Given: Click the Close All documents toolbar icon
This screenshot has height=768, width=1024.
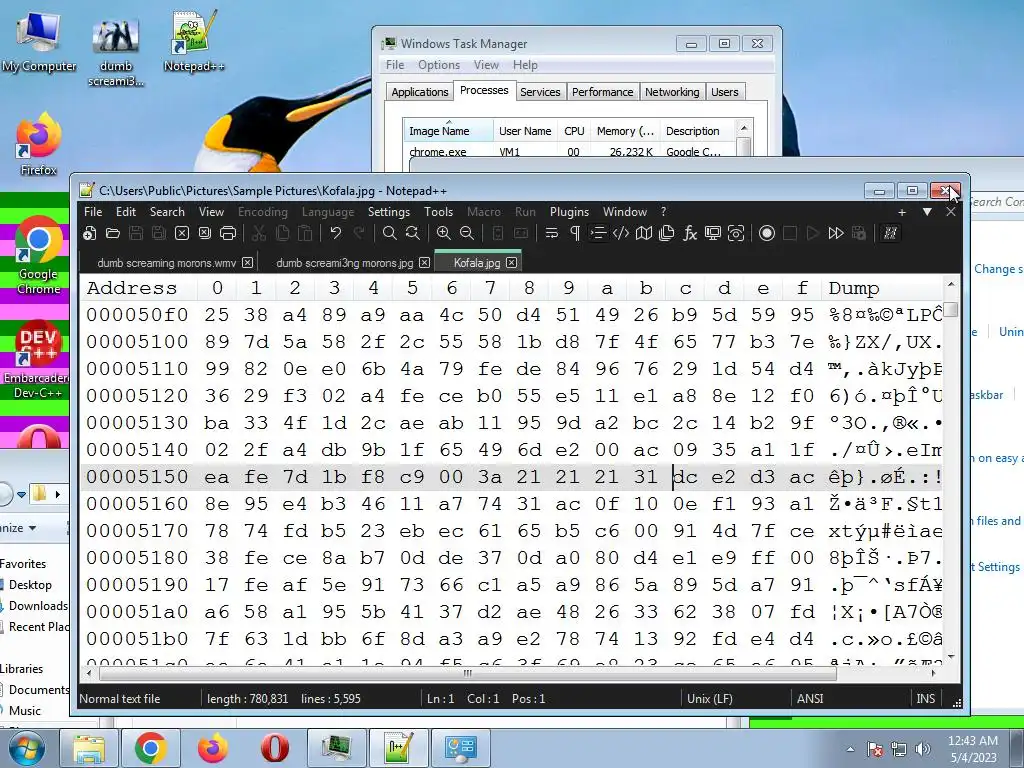Looking at the screenshot, I should tap(205, 233).
